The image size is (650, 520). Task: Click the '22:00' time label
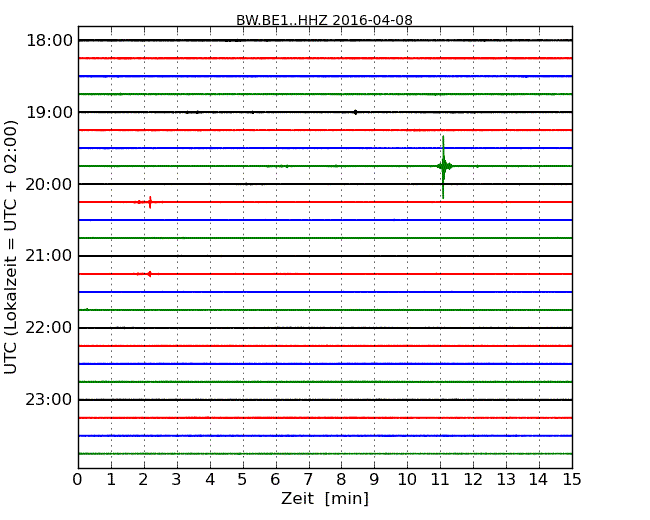(x=49, y=328)
